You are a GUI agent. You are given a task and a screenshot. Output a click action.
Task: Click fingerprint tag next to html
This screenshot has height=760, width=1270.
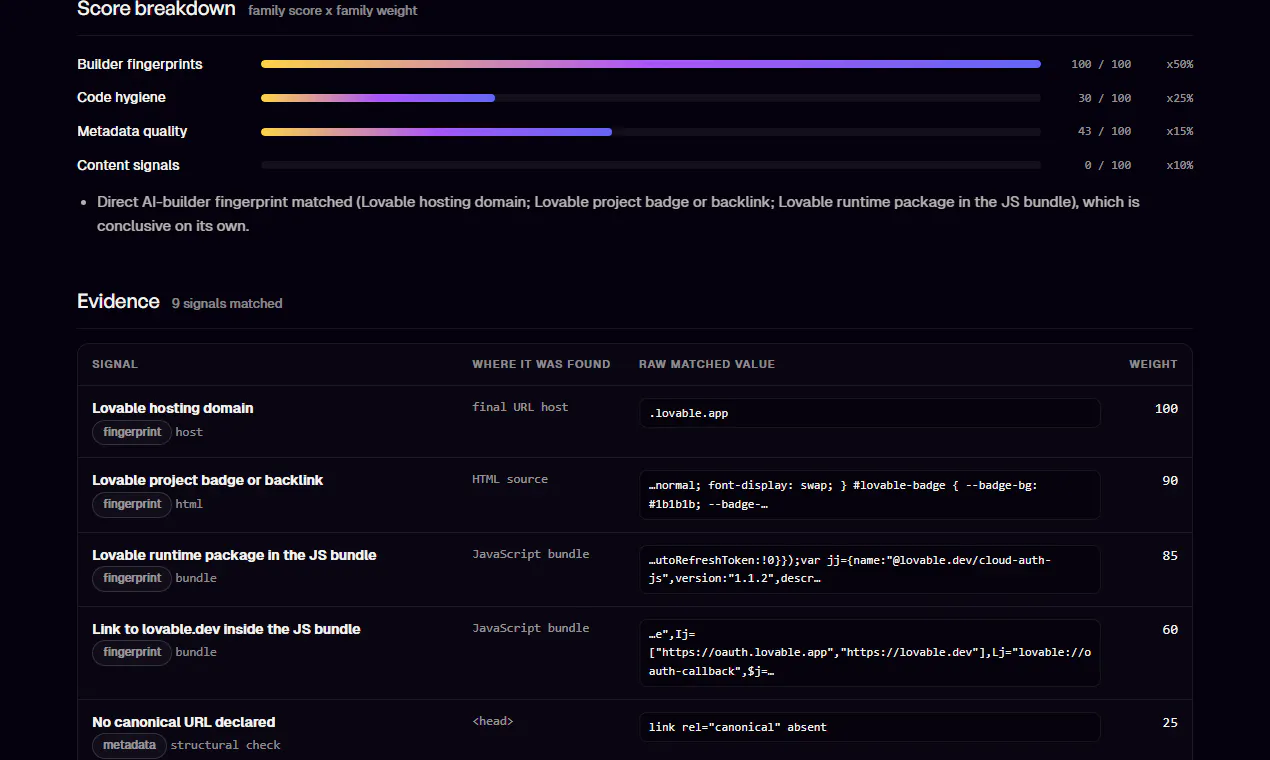point(132,504)
